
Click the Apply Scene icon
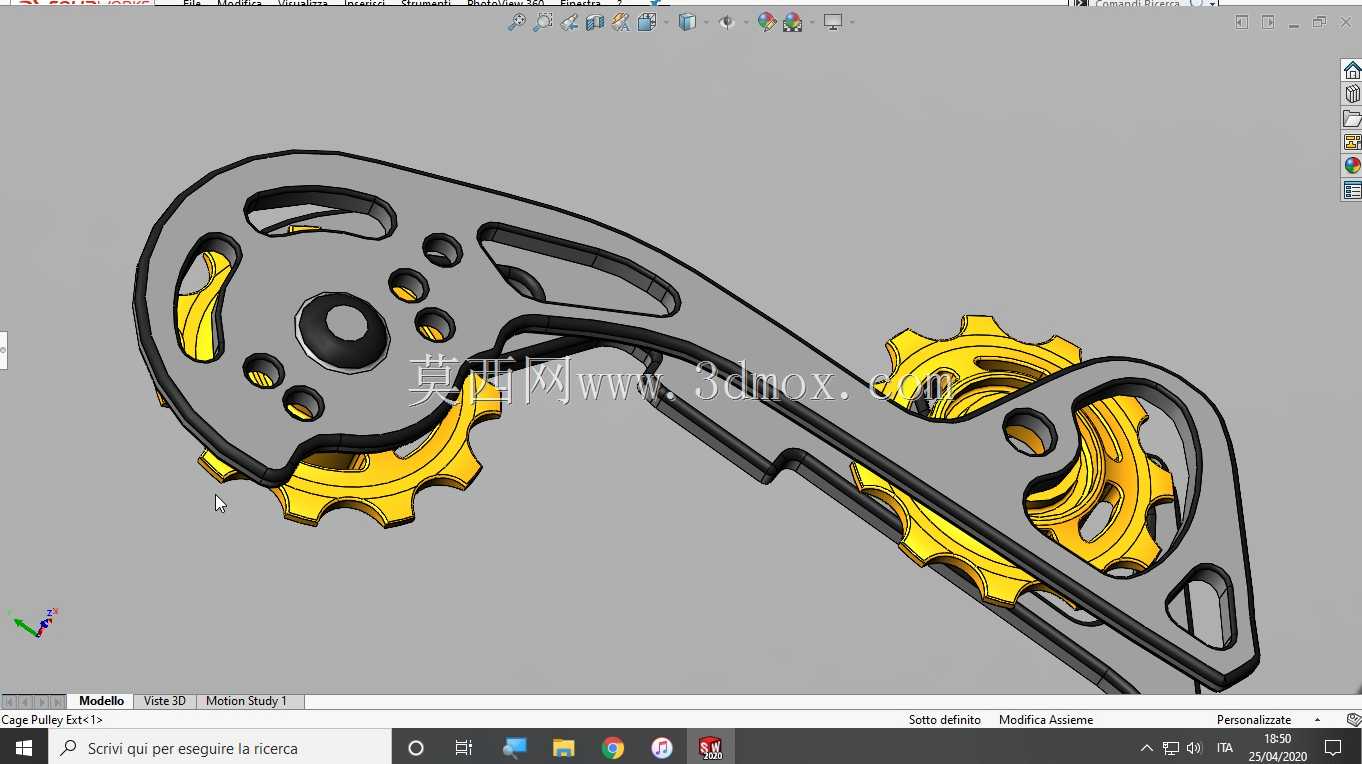tap(793, 22)
